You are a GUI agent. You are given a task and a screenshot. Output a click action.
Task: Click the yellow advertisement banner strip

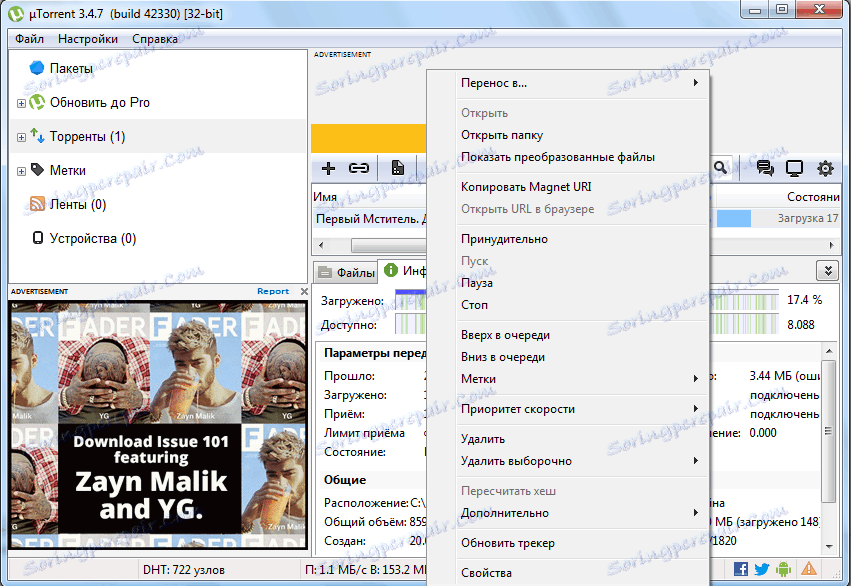[x=369, y=138]
